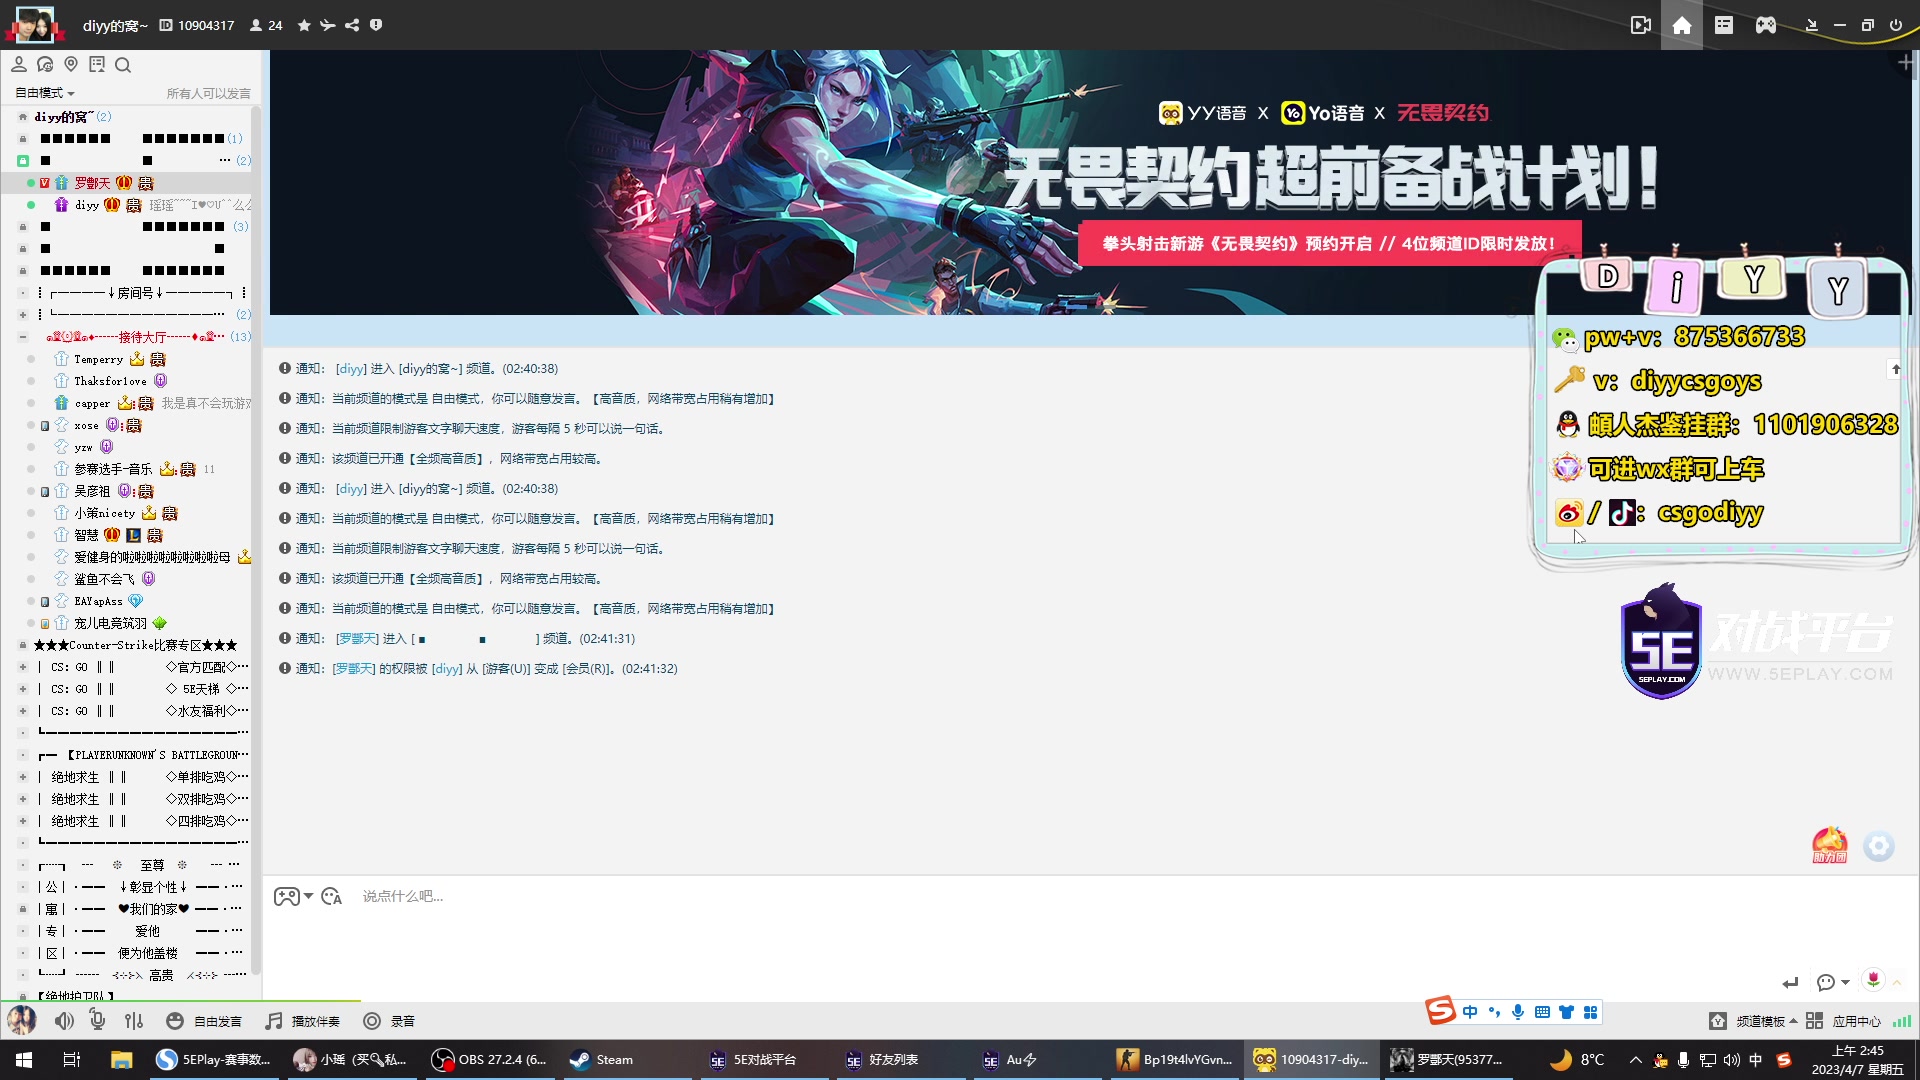The image size is (1920, 1080).
Task: Click the game controller icon in chat input
Action: tap(286, 896)
